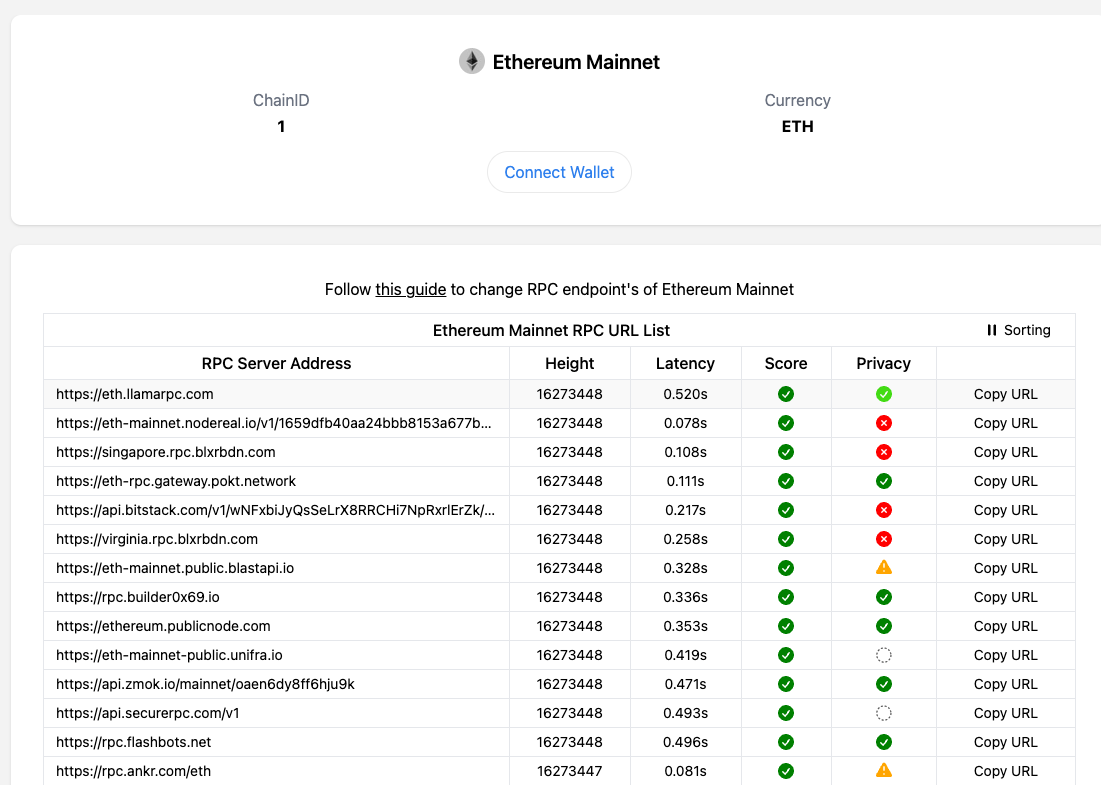Viewport: 1101px width, 785px height.
Task: Click the red privacy cross for virginia.rpc.blxrbdn.com
Action: (x=884, y=539)
